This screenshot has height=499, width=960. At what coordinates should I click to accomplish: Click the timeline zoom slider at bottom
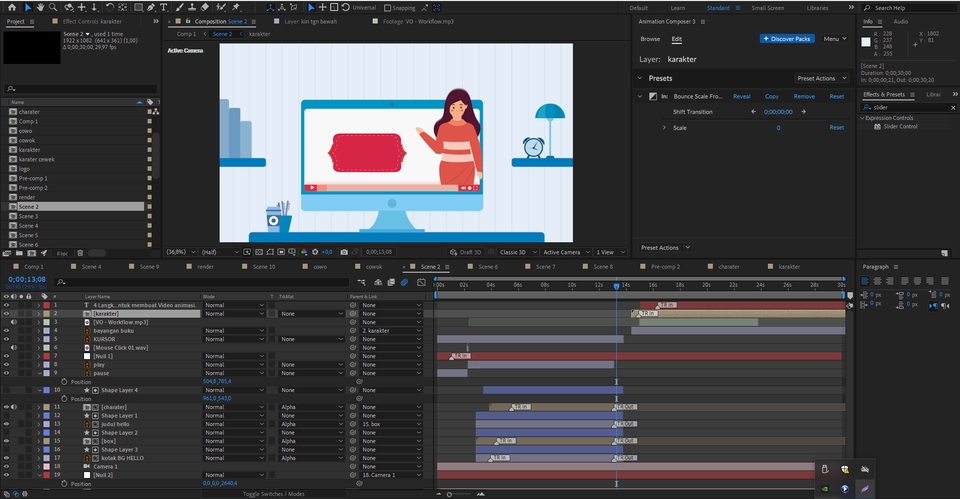coord(460,494)
